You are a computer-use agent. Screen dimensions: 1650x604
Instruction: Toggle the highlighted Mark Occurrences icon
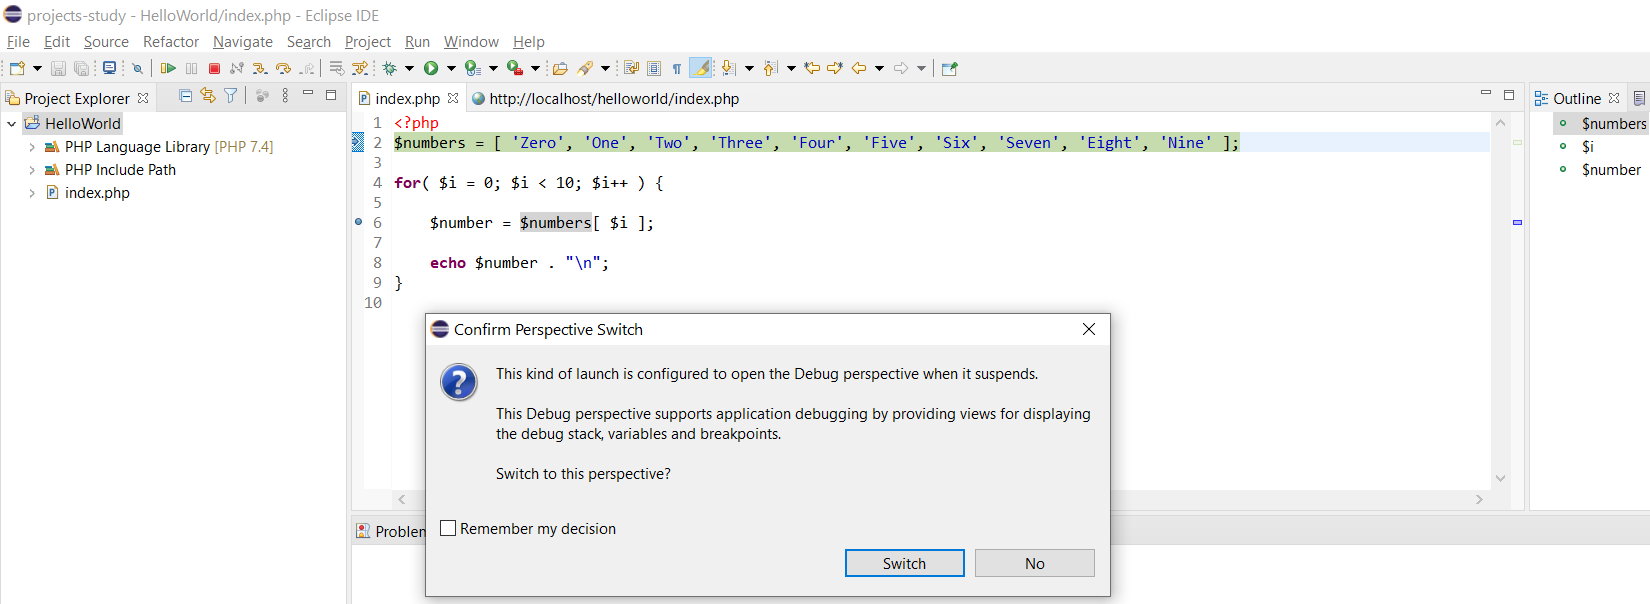click(700, 68)
